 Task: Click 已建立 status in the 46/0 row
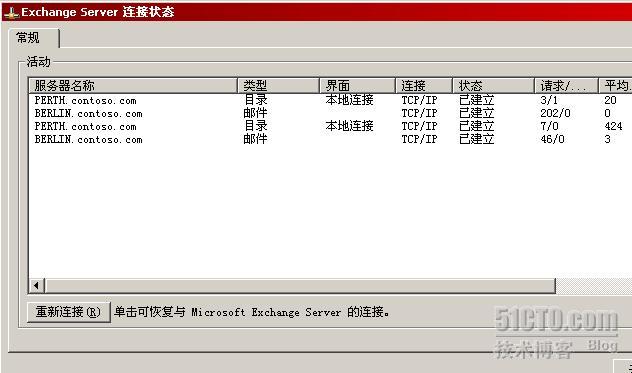click(x=476, y=140)
